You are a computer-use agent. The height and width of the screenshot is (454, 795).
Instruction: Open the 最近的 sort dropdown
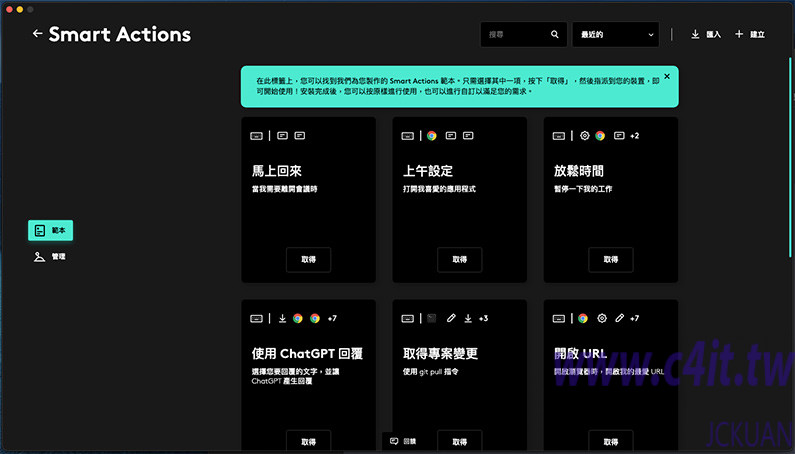point(616,34)
